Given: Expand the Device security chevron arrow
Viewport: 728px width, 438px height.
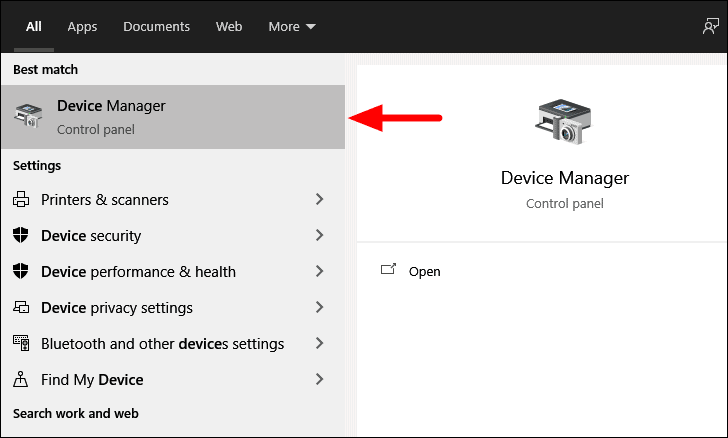Looking at the screenshot, I should [x=319, y=235].
